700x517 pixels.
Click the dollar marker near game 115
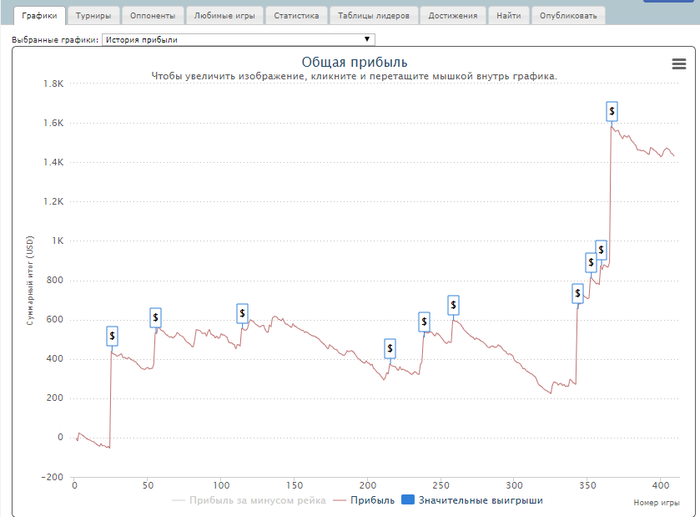pos(242,313)
